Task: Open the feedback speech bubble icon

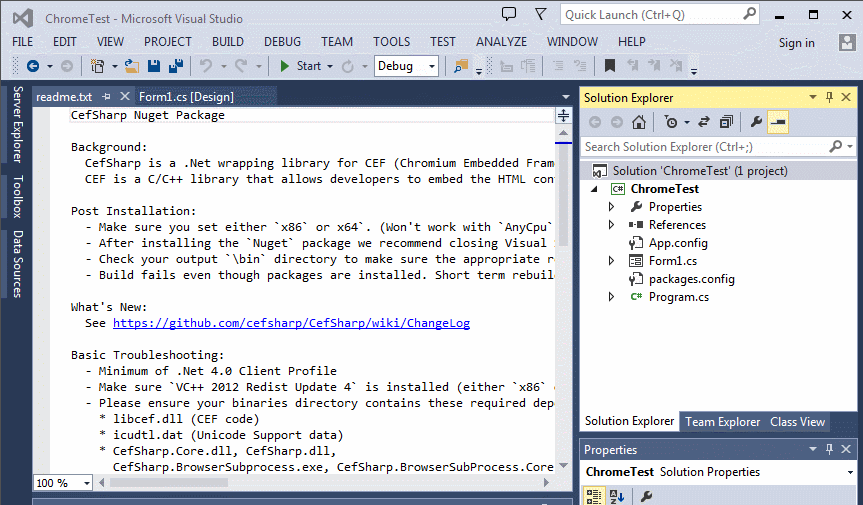Action: point(509,14)
